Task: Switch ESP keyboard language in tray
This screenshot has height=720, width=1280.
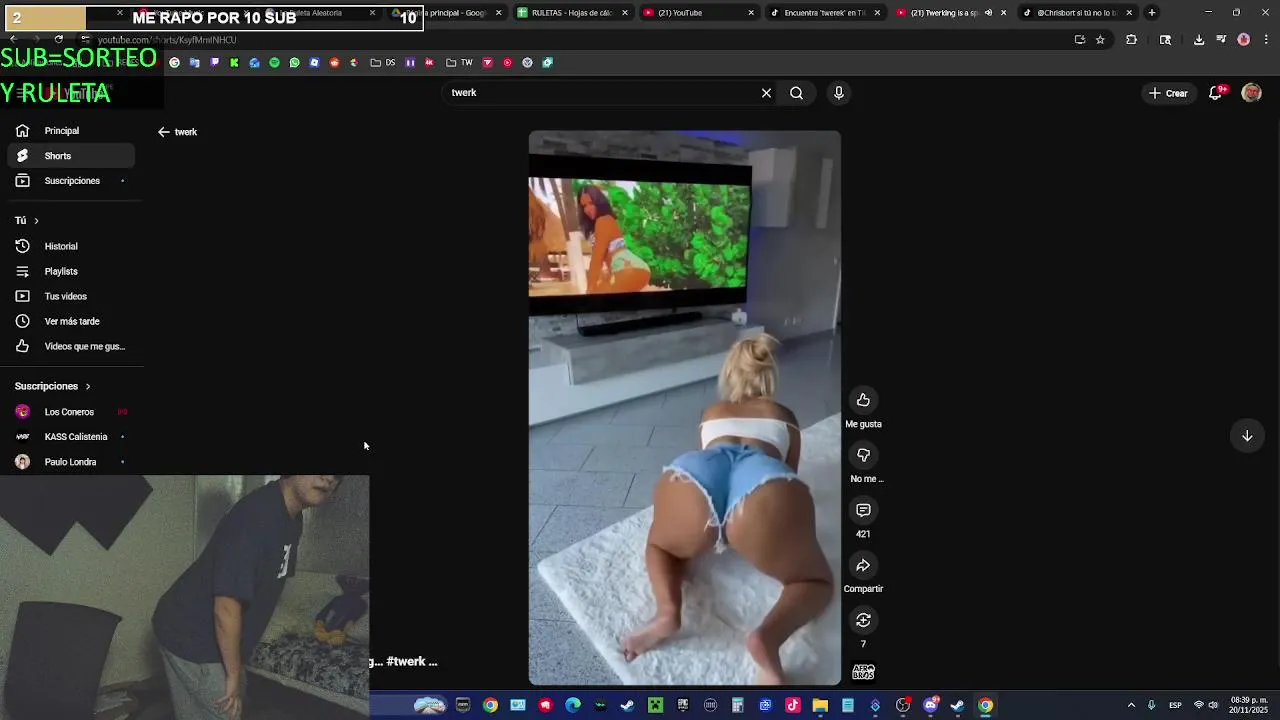Action: click(x=1176, y=706)
